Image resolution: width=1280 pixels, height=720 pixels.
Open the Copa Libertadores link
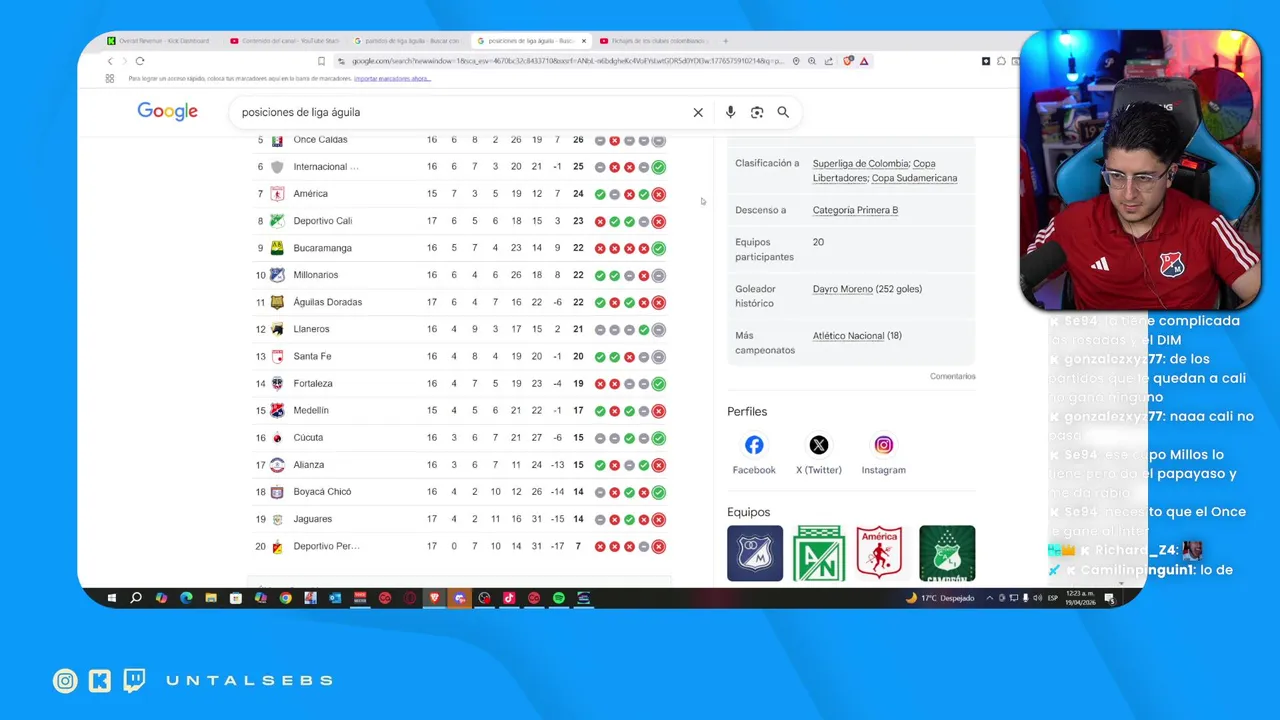(x=875, y=171)
